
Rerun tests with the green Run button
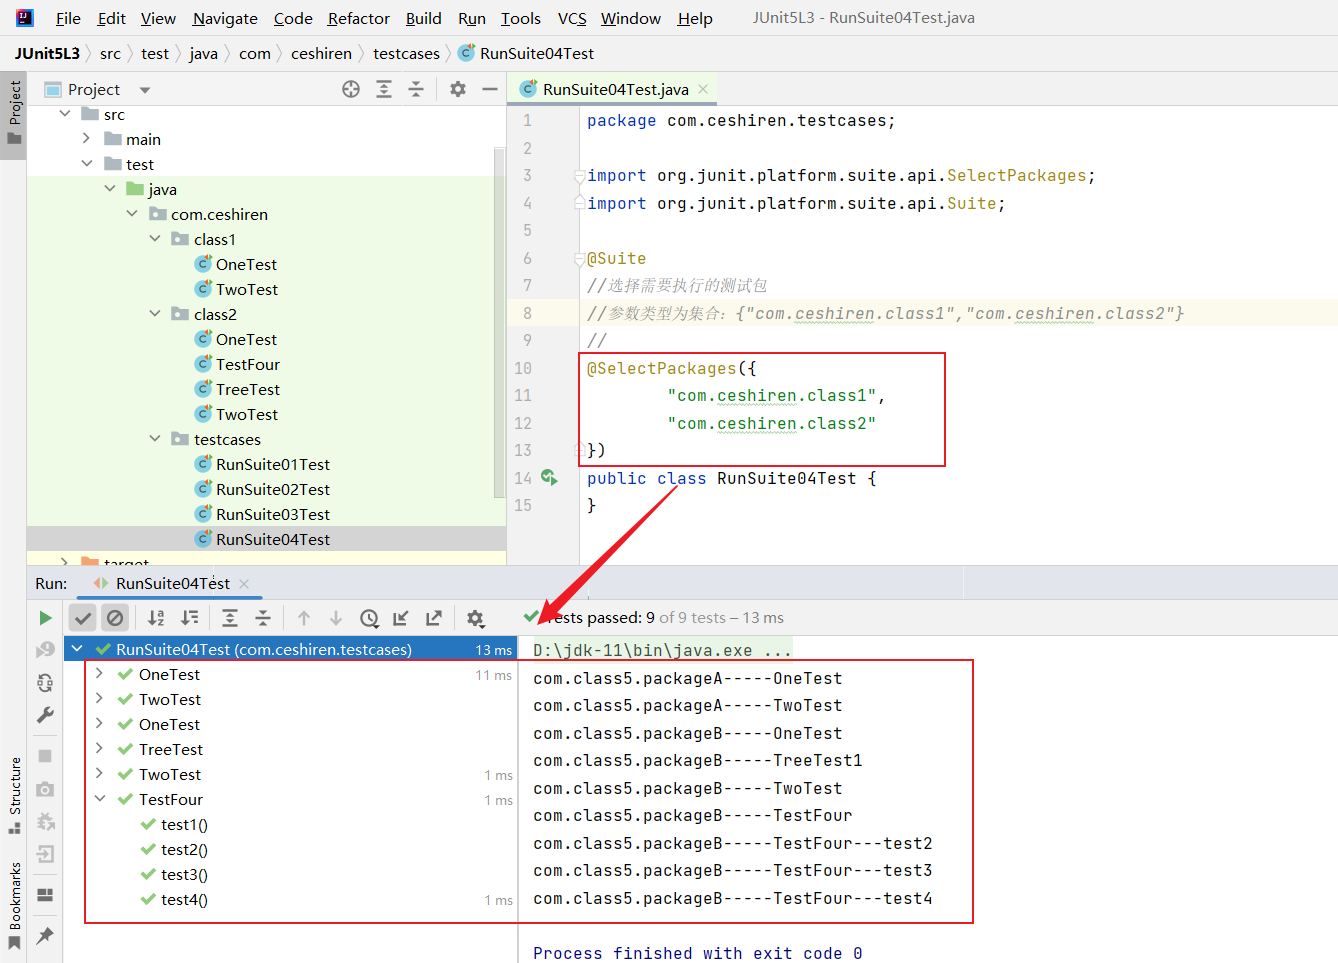tap(45, 618)
